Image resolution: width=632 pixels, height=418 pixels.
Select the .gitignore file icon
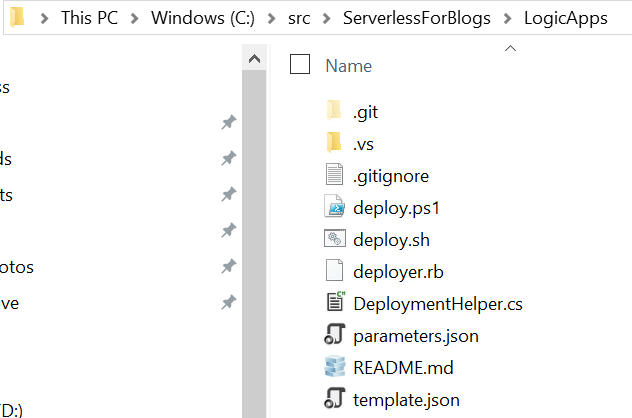(x=335, y=175)
